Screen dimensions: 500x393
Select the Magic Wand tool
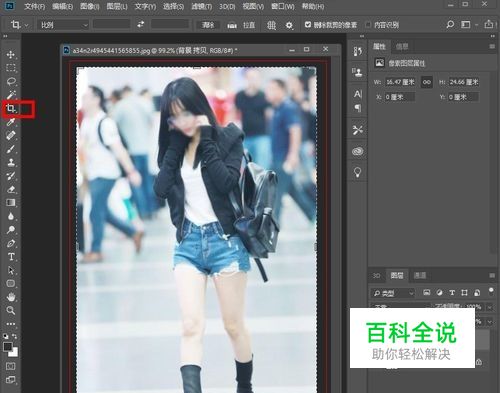coord(11,95)
